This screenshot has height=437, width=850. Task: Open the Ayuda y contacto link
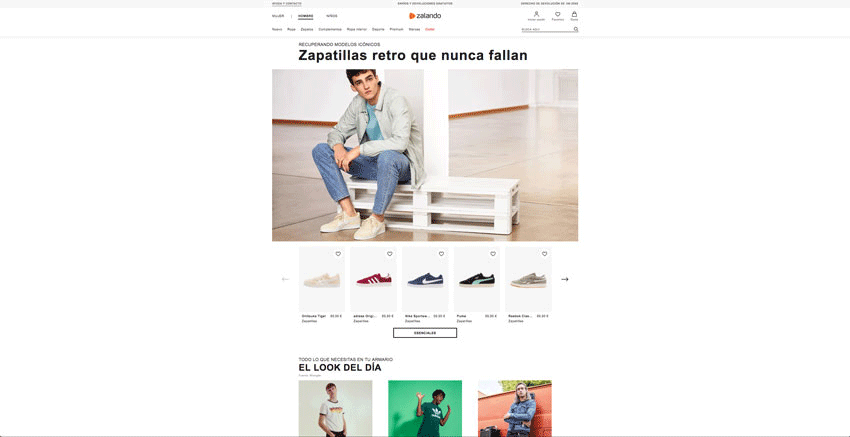click(287, 3)
